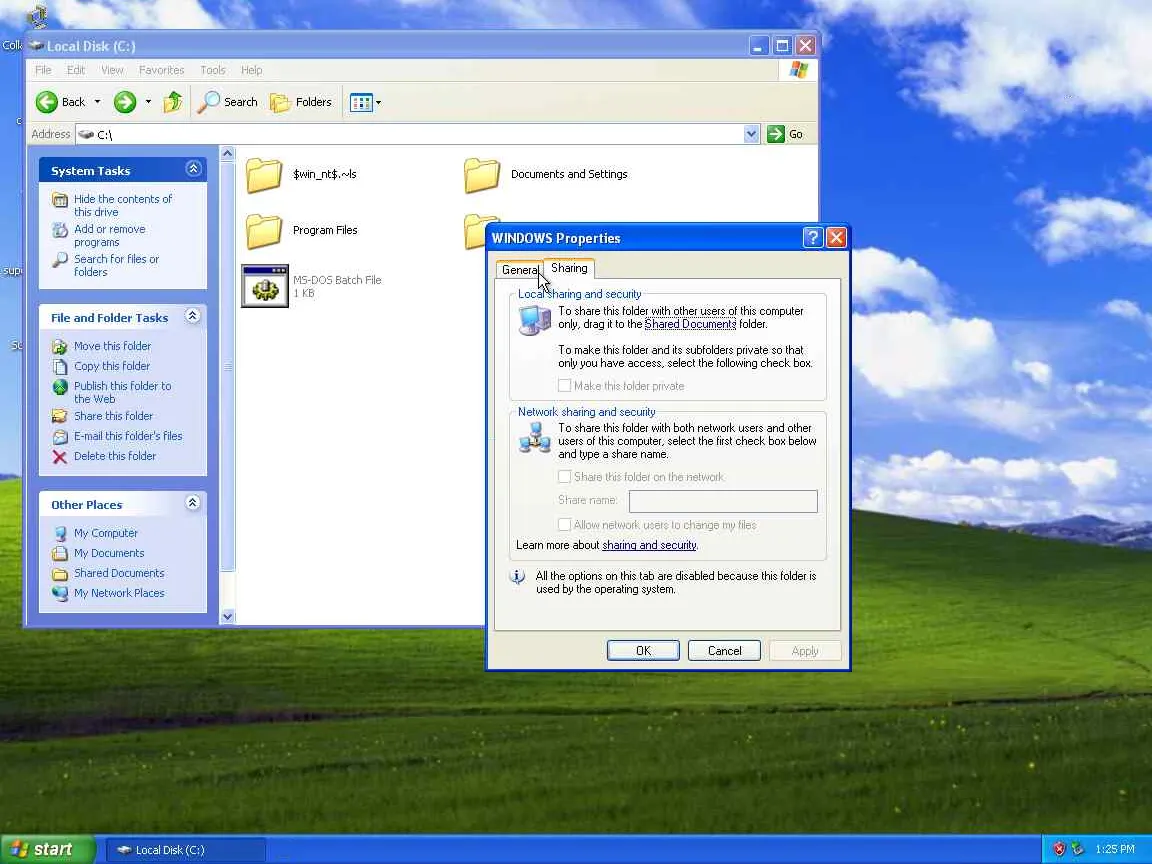Open My Network Places link
The height and width of the screenshot is (864, 1152).
[119, 593]
